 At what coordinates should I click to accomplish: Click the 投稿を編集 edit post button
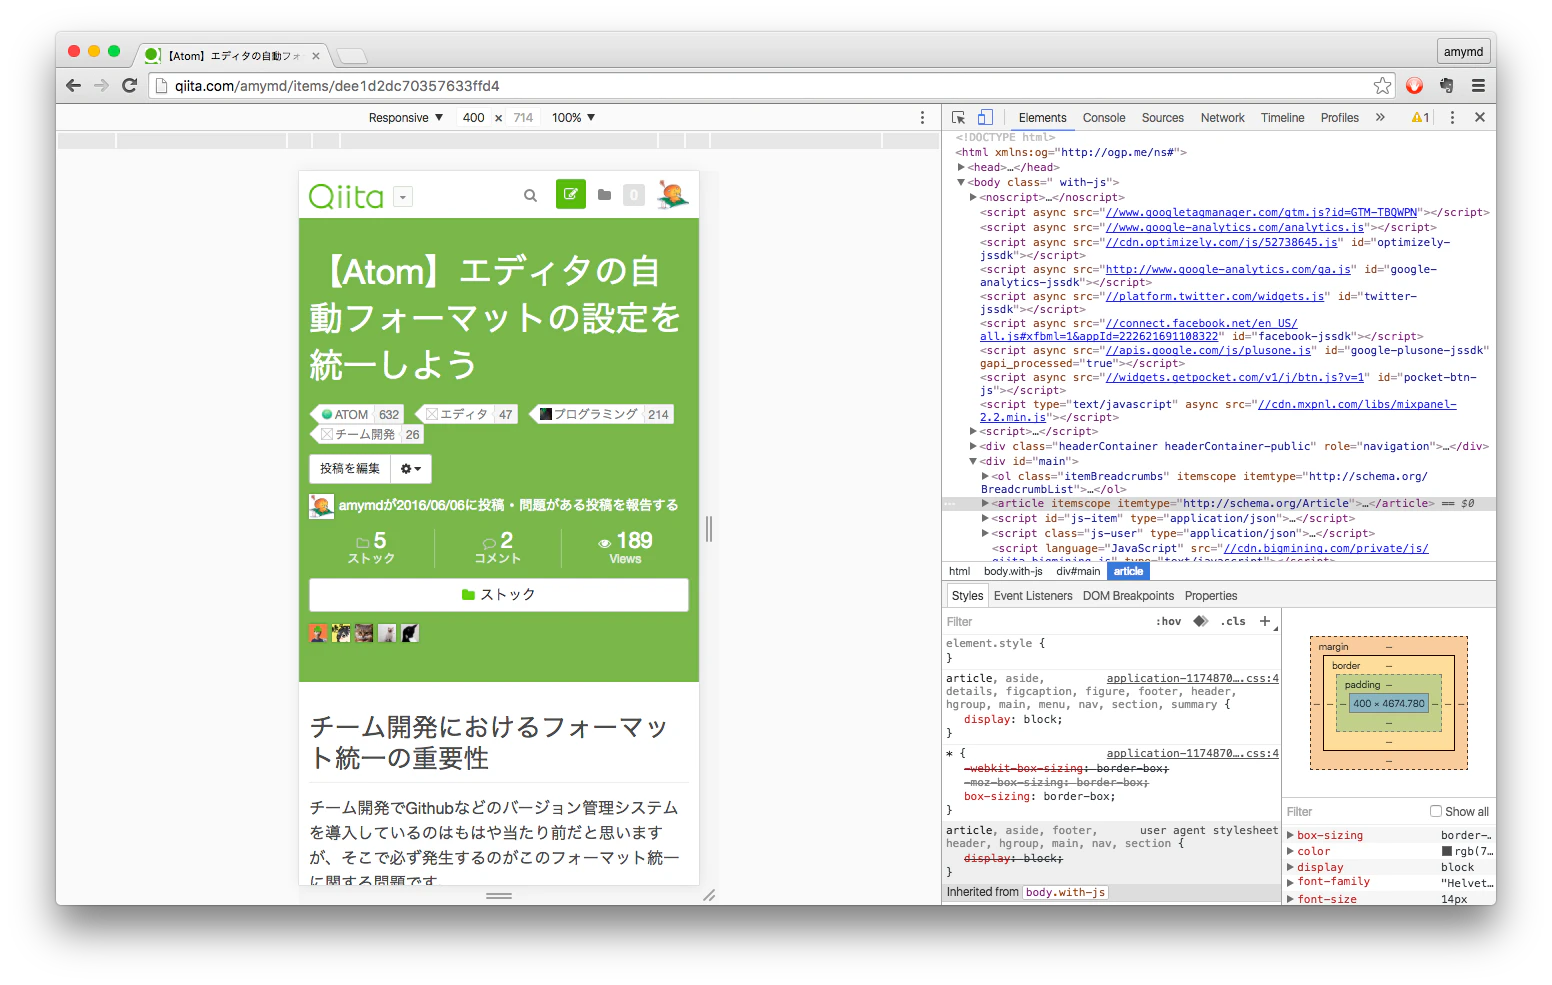(x=350, y=468)
